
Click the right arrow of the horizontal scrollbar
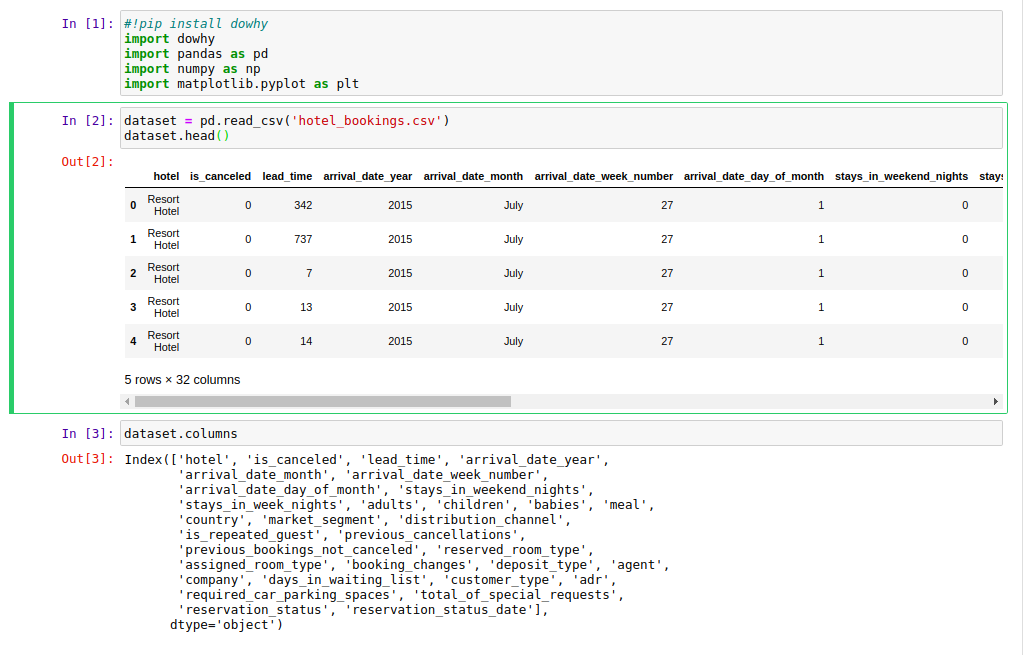coord(996,401)
